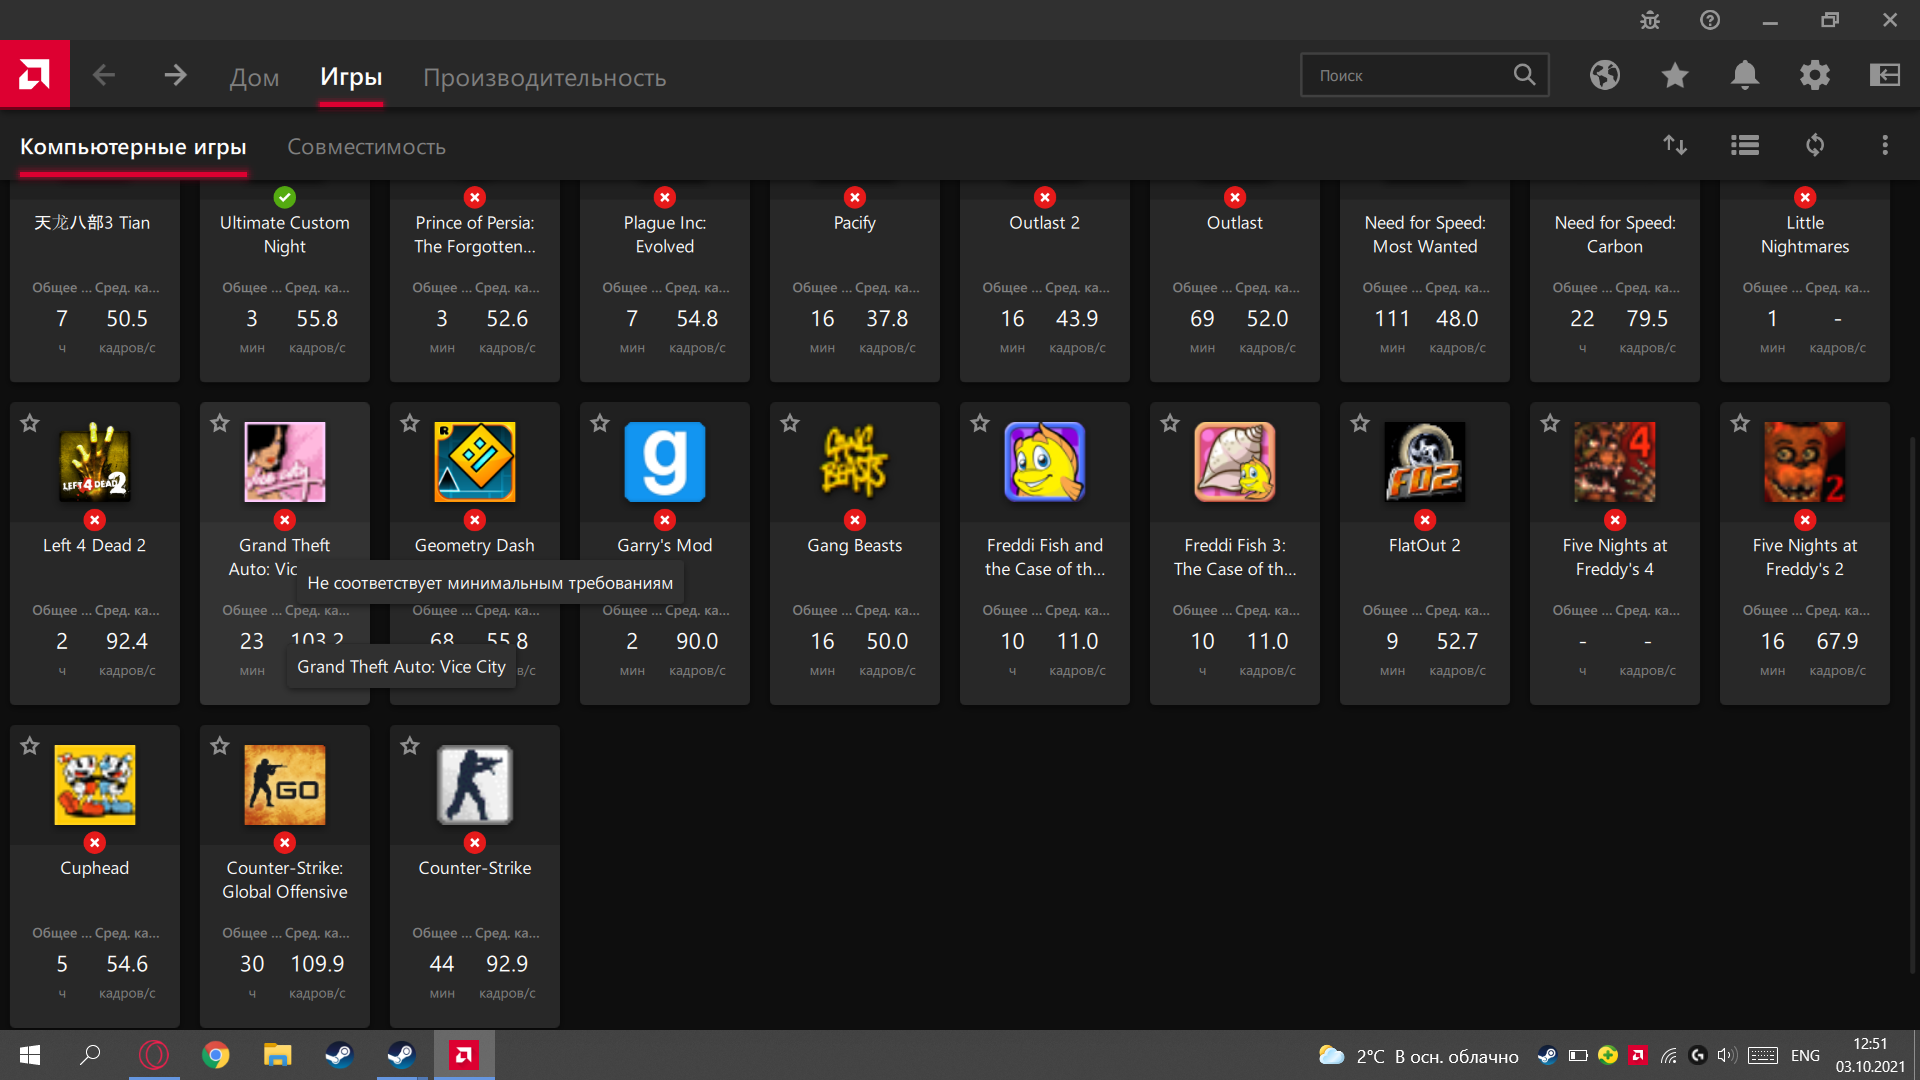
Task: Go back with the left arrow
Action: (104, 75)
